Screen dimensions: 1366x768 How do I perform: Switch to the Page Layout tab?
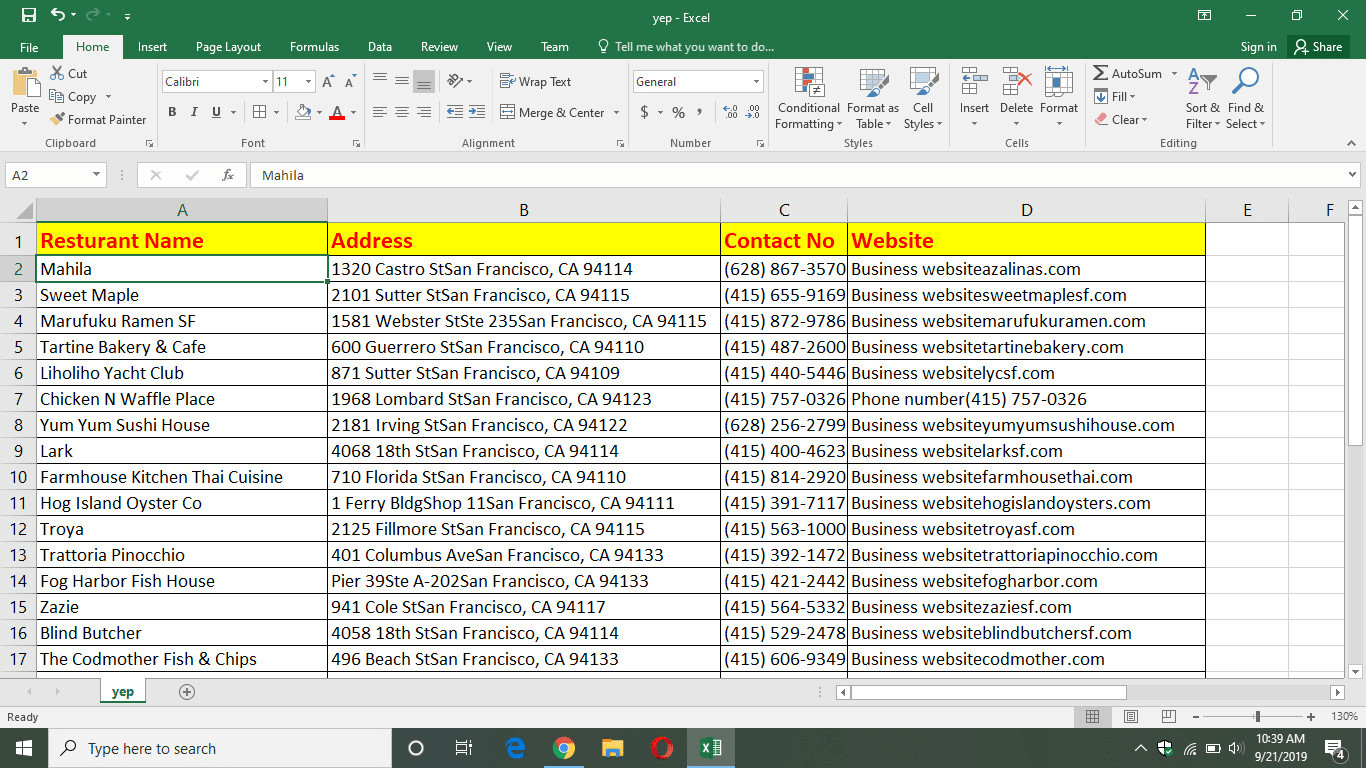[x=228, y=47]
